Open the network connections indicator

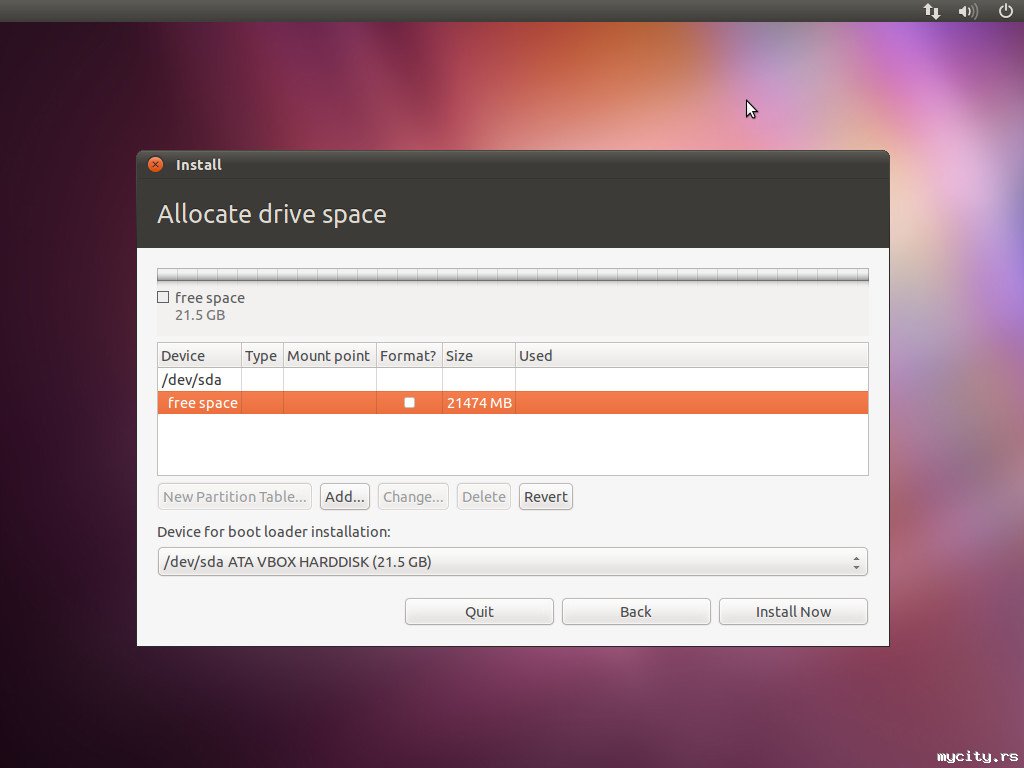pyautogui.click(x=932, y=11)
